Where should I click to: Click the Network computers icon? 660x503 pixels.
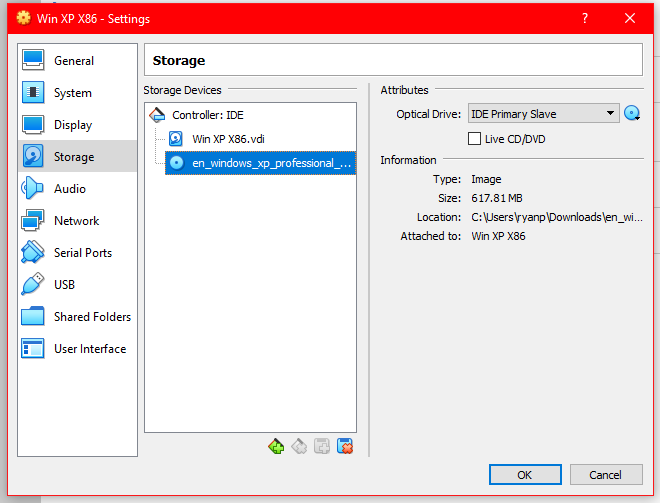click(32, 220)
